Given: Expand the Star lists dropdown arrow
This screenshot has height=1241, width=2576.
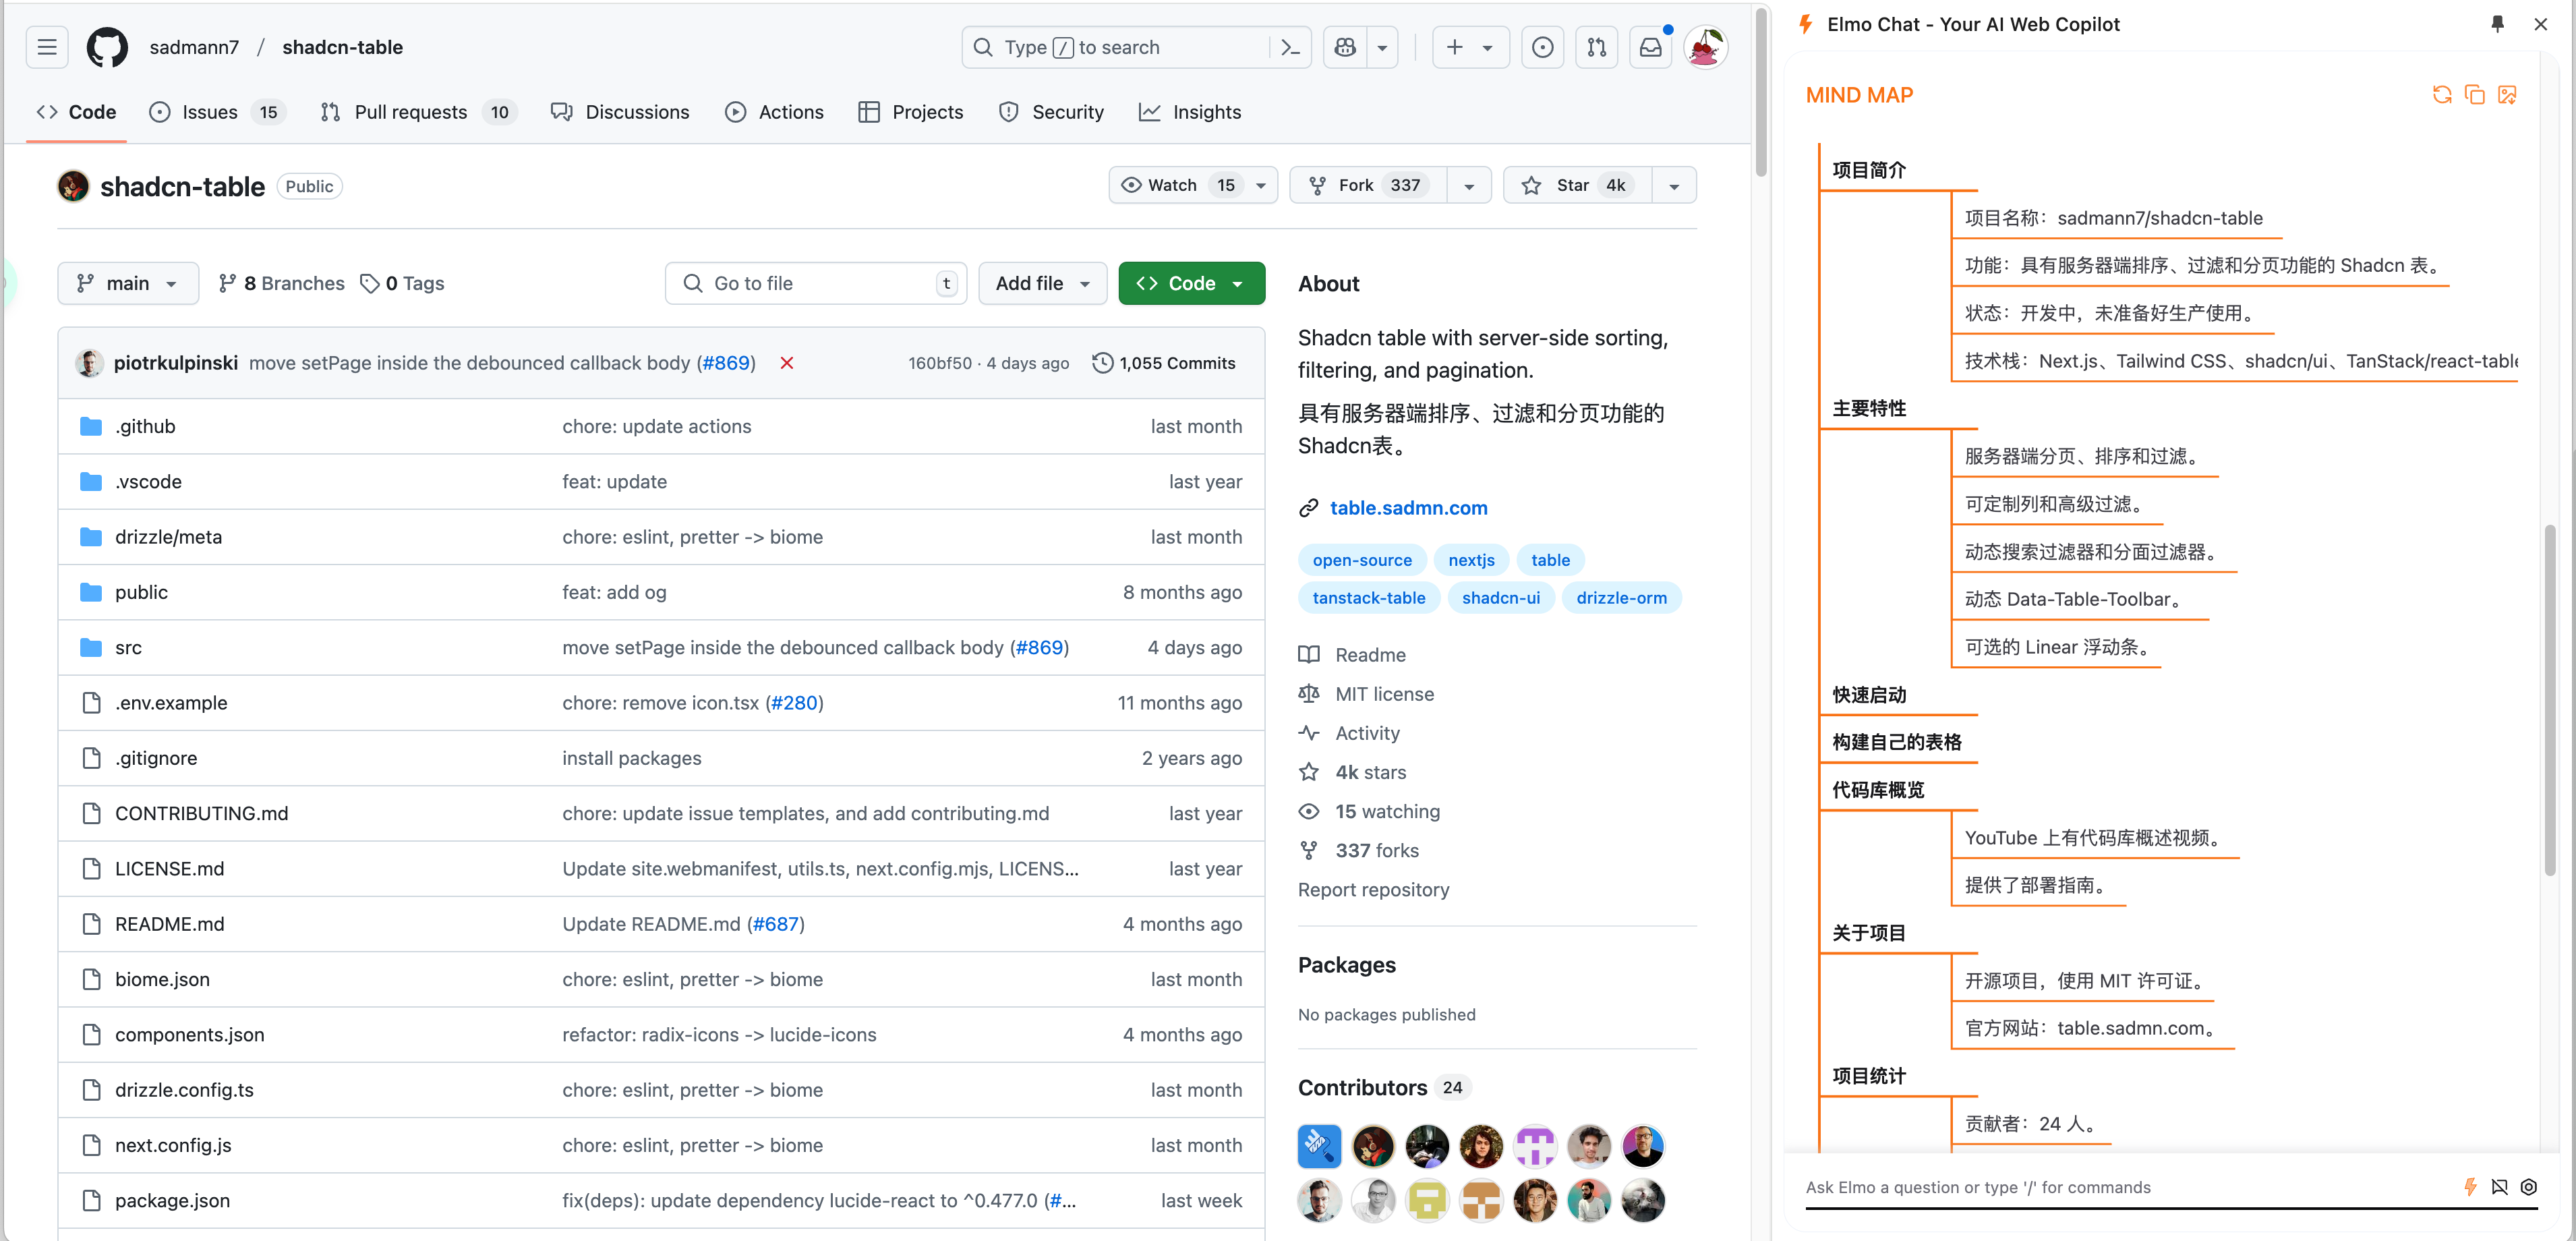Looking at the screenshot, I should 1674,185.
